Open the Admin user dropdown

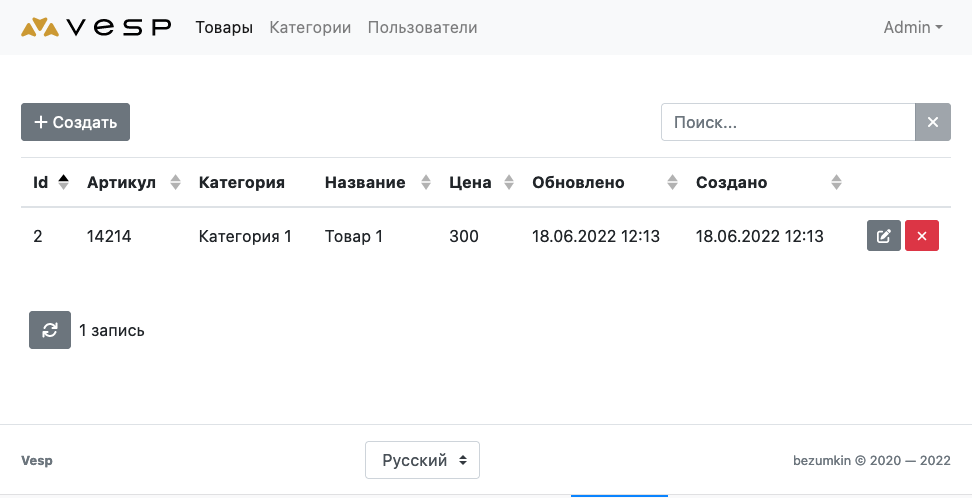913,27
